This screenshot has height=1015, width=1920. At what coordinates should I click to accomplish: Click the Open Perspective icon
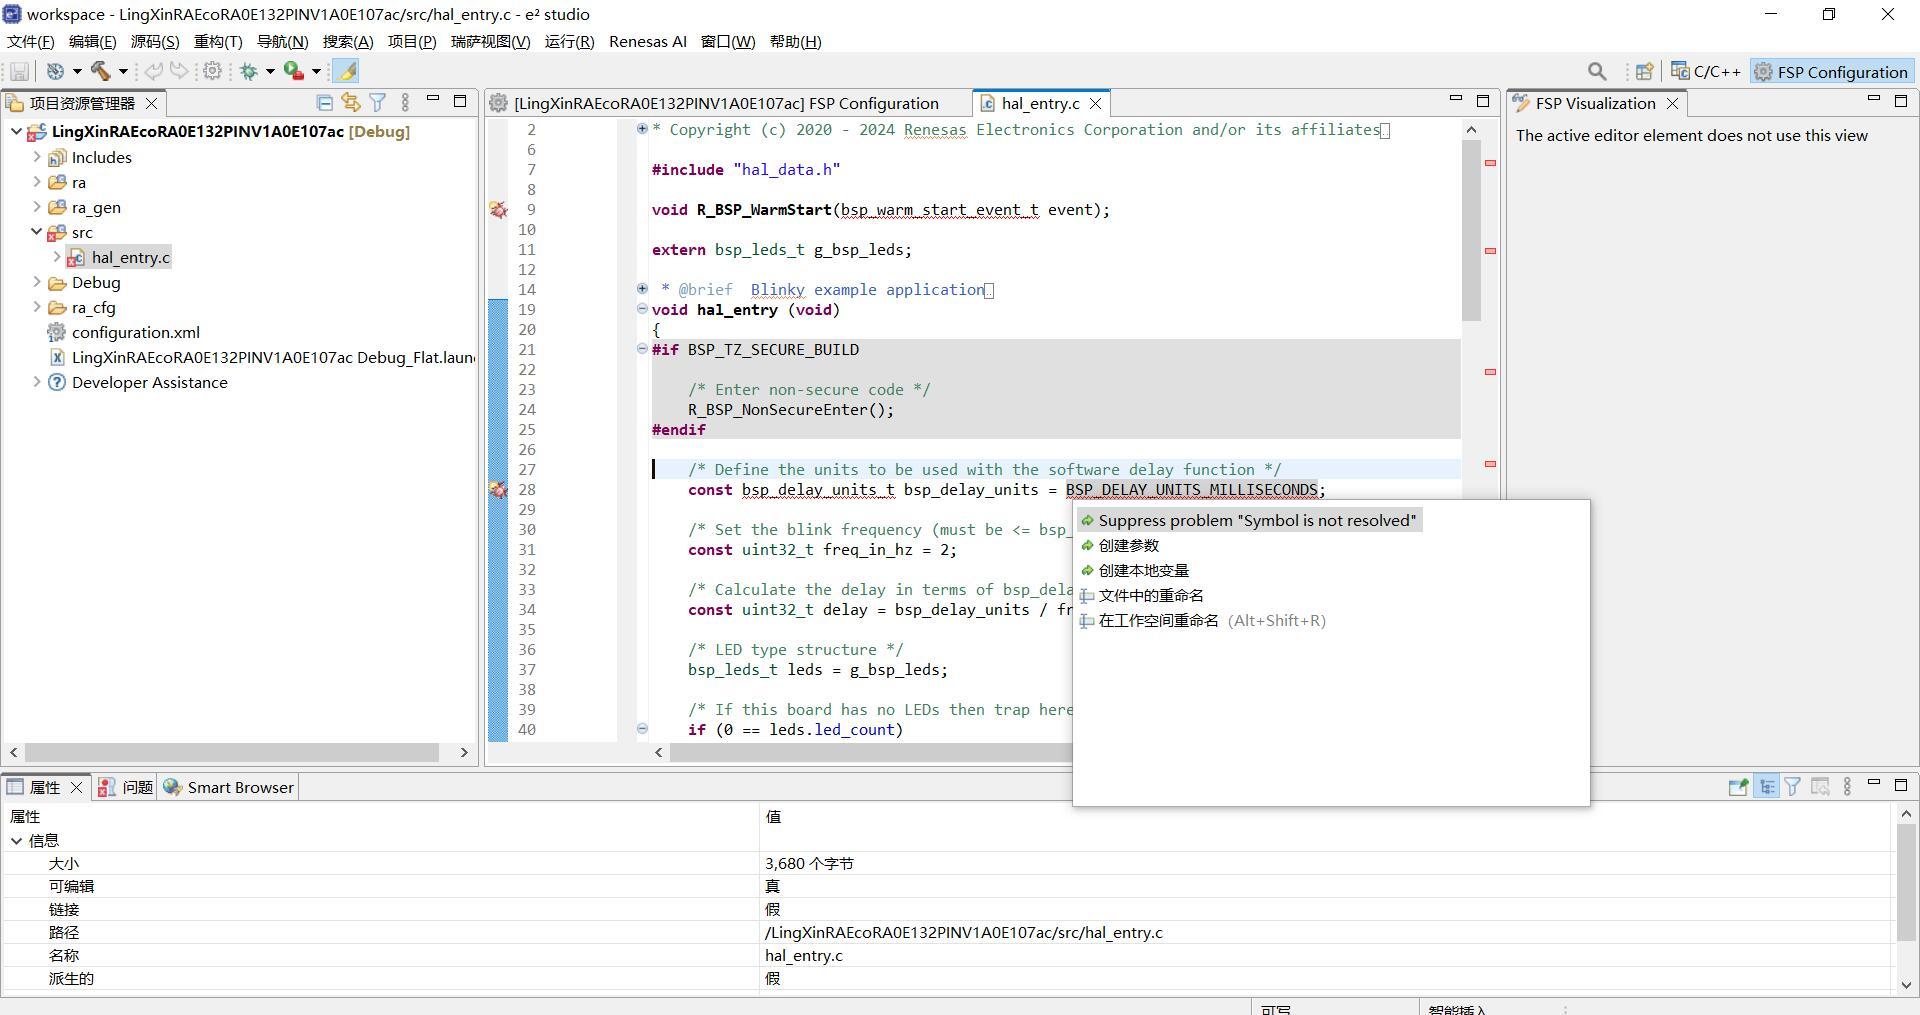coord(1643,72)
